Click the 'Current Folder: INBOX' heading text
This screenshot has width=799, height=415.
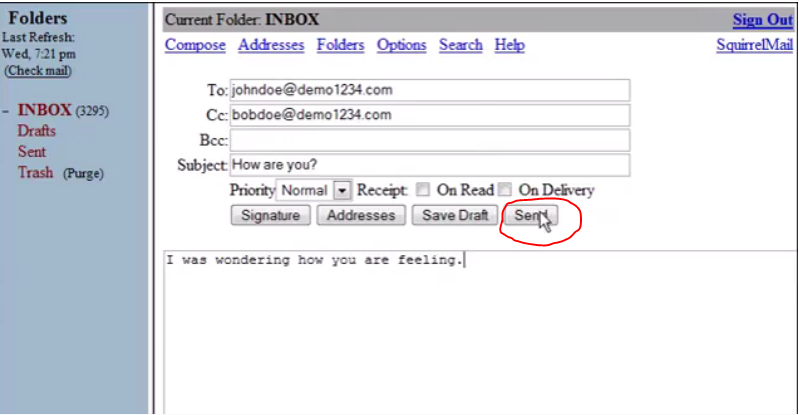pos(242,20)
